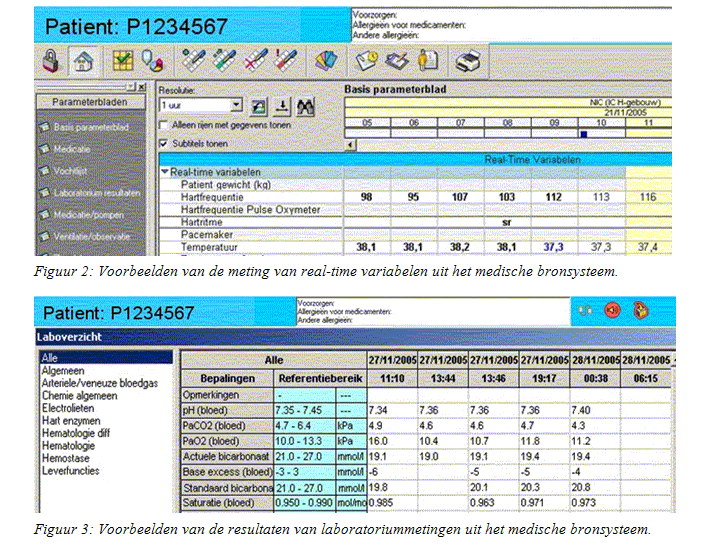Click the Hartritme 'sr' value cell
The height and width of the screenshot is (546, 705).
coord(507,222)
